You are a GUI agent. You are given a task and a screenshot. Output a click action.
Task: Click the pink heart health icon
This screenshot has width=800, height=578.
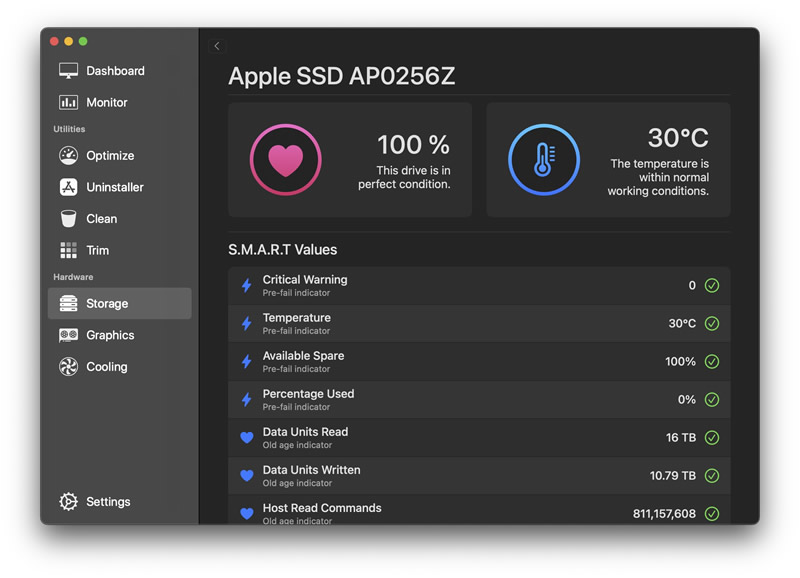[x=286, y=160]
